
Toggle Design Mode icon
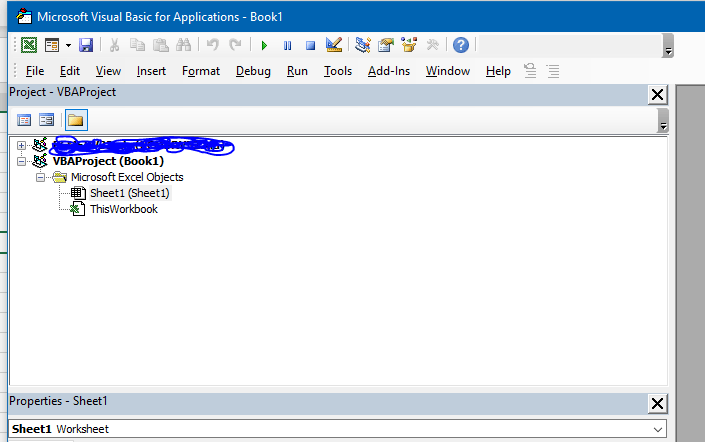334,45
